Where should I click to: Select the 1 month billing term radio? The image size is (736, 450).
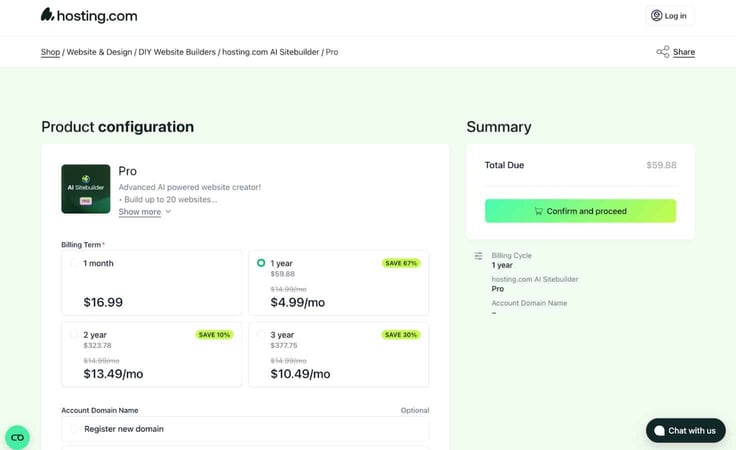click(74, 263)
